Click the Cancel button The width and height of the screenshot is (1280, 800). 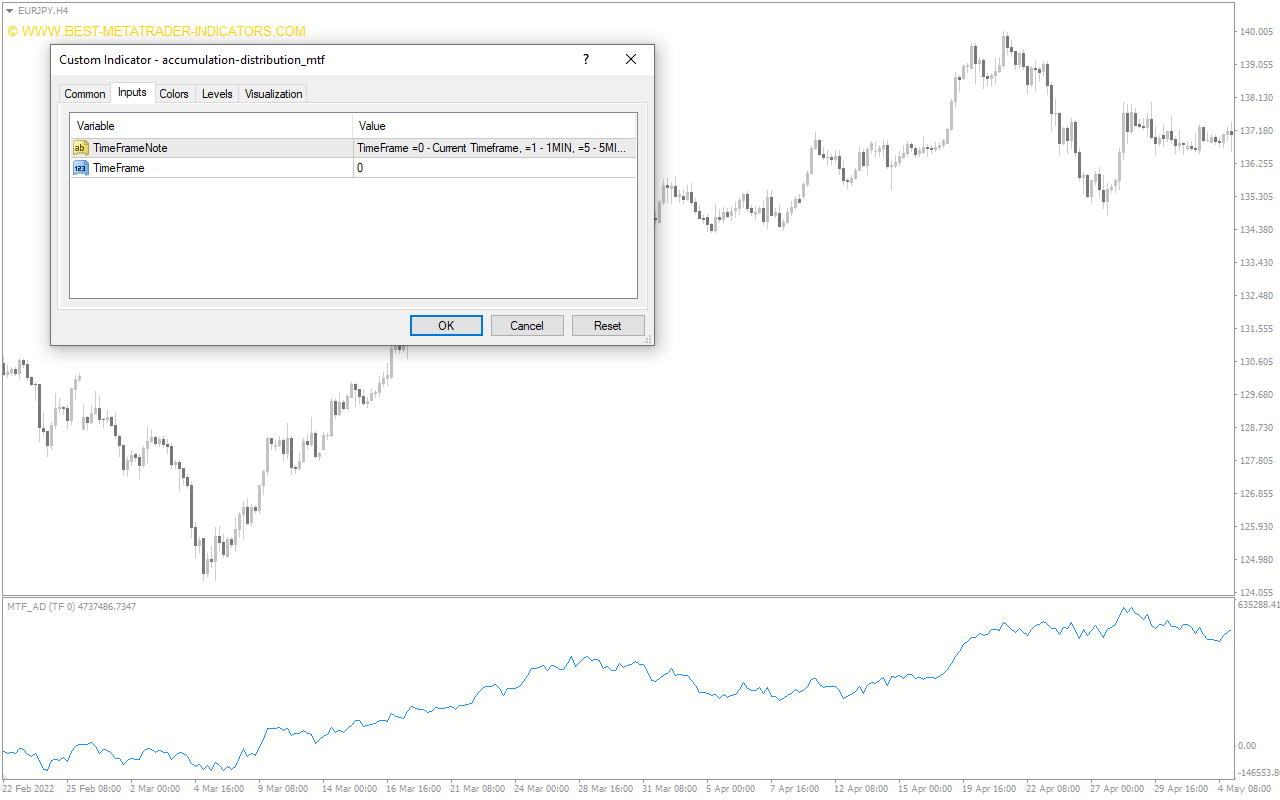pyautogui.click(x=527, y=325)
